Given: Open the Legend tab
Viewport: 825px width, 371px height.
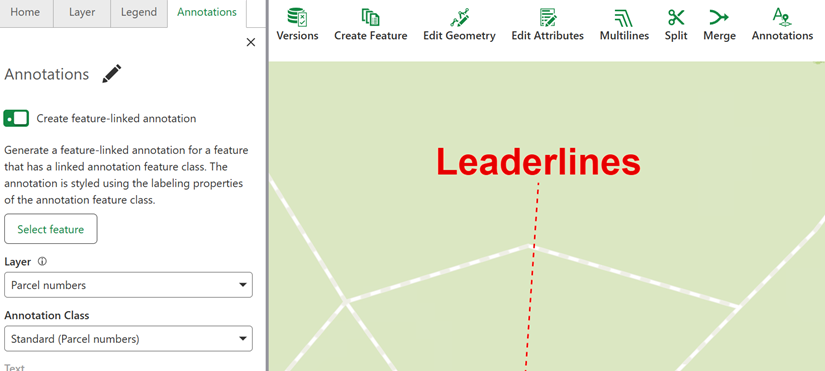Looking at the screenshot, I should pyautogui.click(x=139, y=13).
